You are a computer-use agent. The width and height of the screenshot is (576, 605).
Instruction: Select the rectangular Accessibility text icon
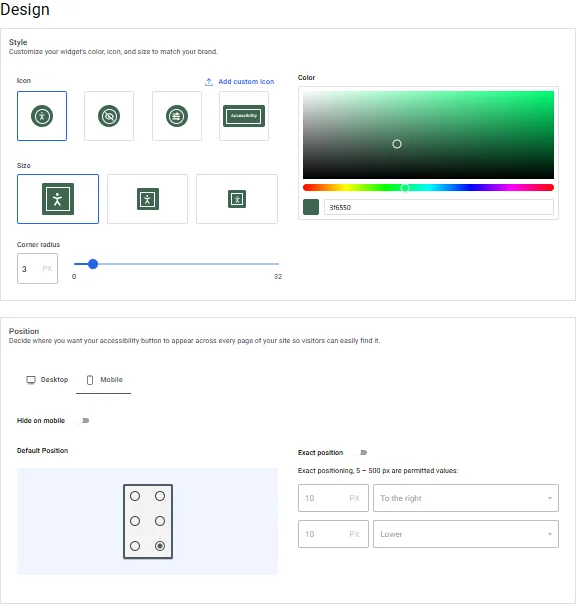[x=244, y=116]
